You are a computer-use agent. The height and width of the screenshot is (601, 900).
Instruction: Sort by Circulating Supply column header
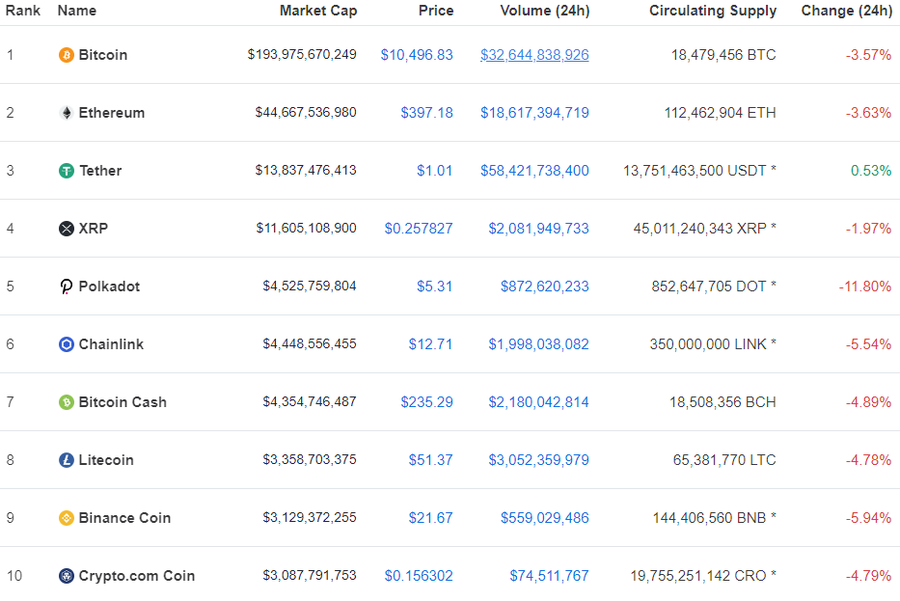[713, 11]
